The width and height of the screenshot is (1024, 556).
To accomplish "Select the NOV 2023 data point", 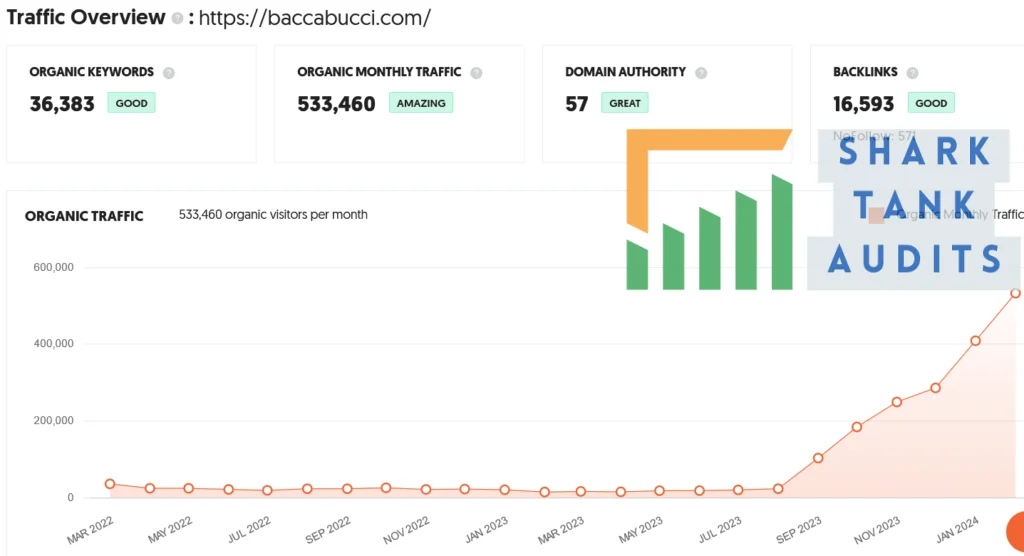I will pos(897,402).
